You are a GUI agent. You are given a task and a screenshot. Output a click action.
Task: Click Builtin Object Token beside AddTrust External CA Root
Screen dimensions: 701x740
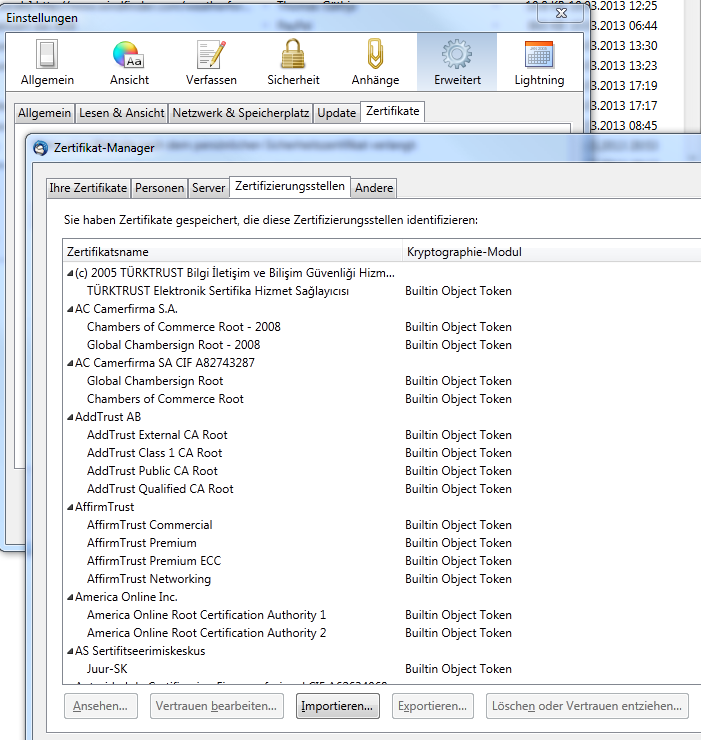458,435
